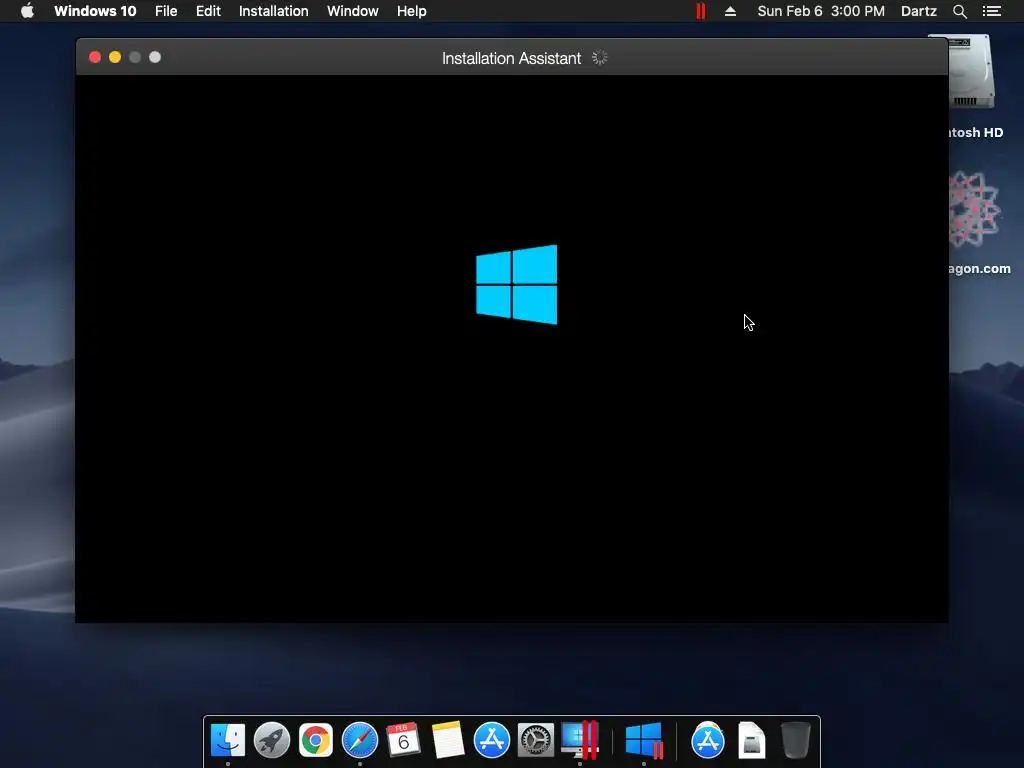Open the File menu
This screenshot has height=768, width=1024.
[x=166, y=11]
